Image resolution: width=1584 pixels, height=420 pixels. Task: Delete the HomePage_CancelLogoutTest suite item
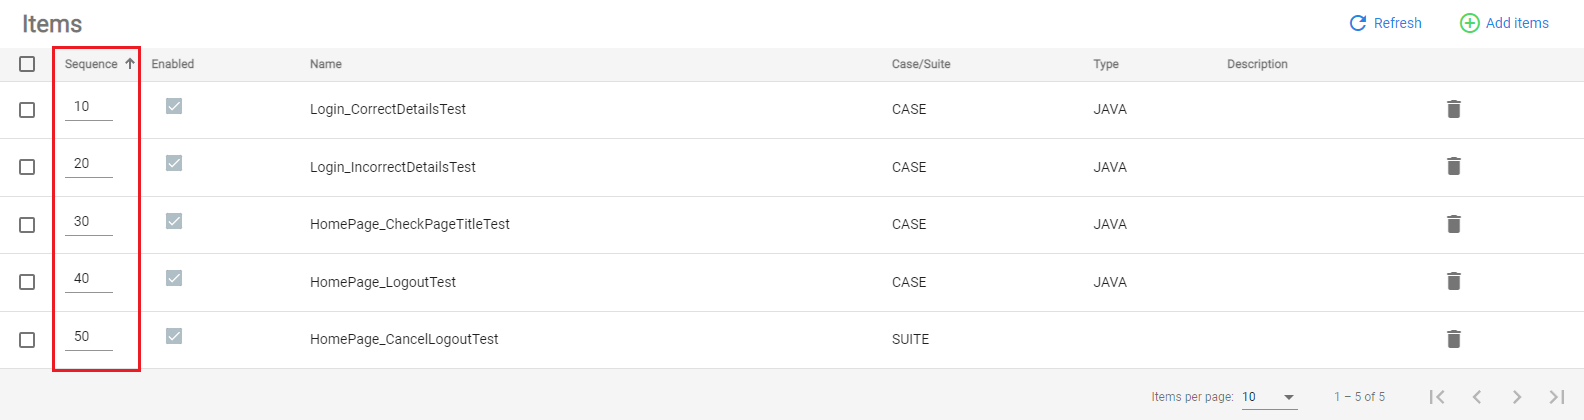(1454, 339)
